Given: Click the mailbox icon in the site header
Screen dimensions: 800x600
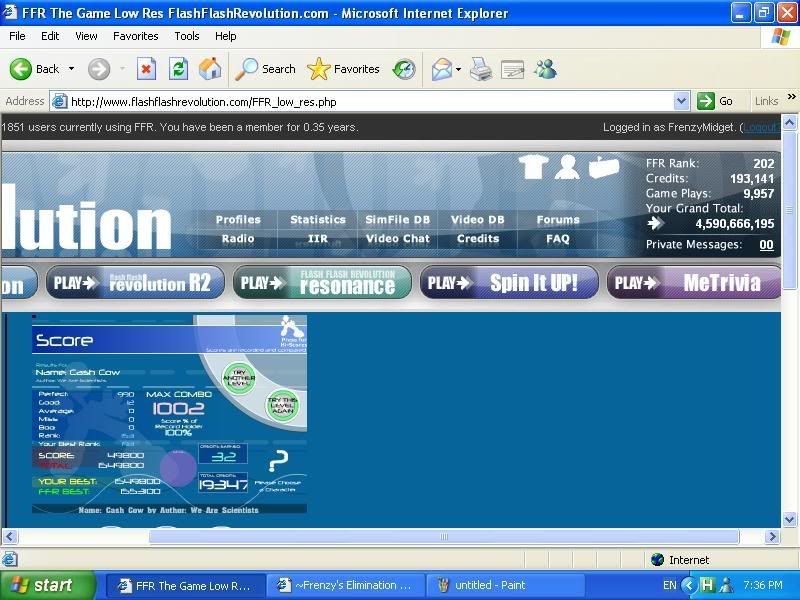Looking at the screenshot, I should (604, 167).
